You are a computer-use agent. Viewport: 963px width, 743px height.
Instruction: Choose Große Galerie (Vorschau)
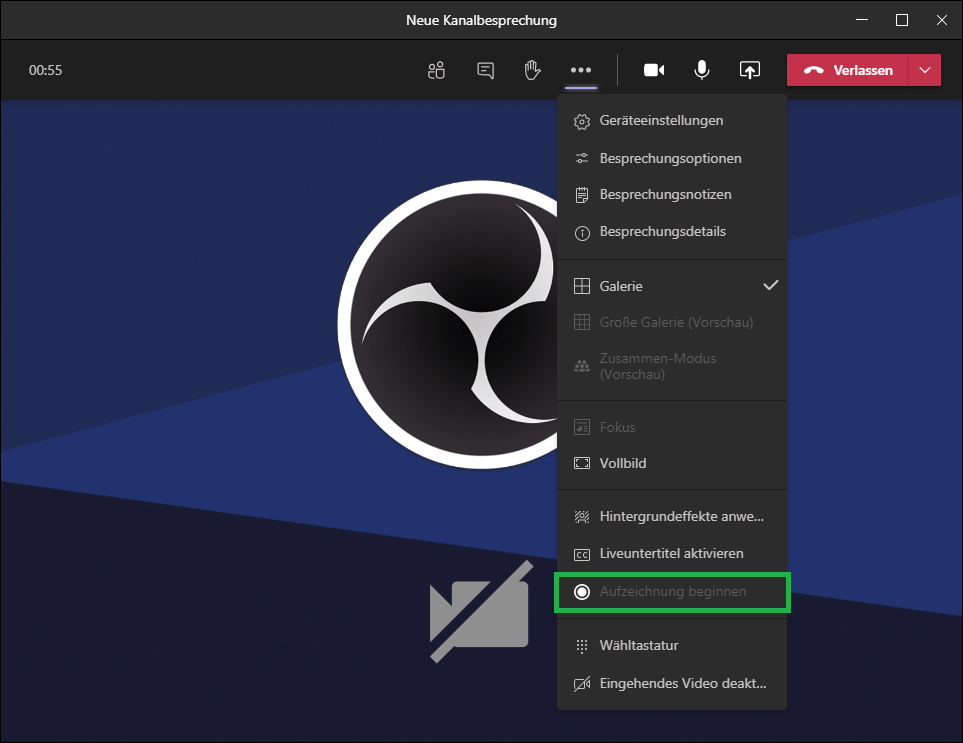point(672,322)
